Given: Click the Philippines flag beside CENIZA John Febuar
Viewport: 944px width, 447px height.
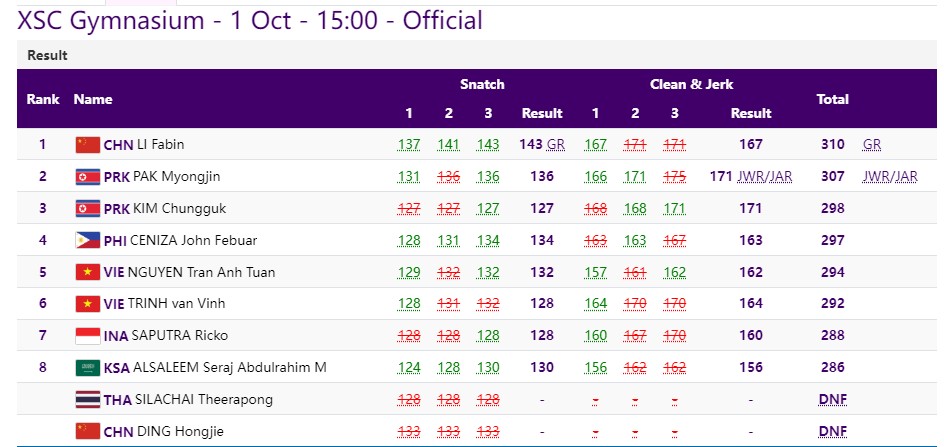Looking at the screenshot, I should pos(87,240).
